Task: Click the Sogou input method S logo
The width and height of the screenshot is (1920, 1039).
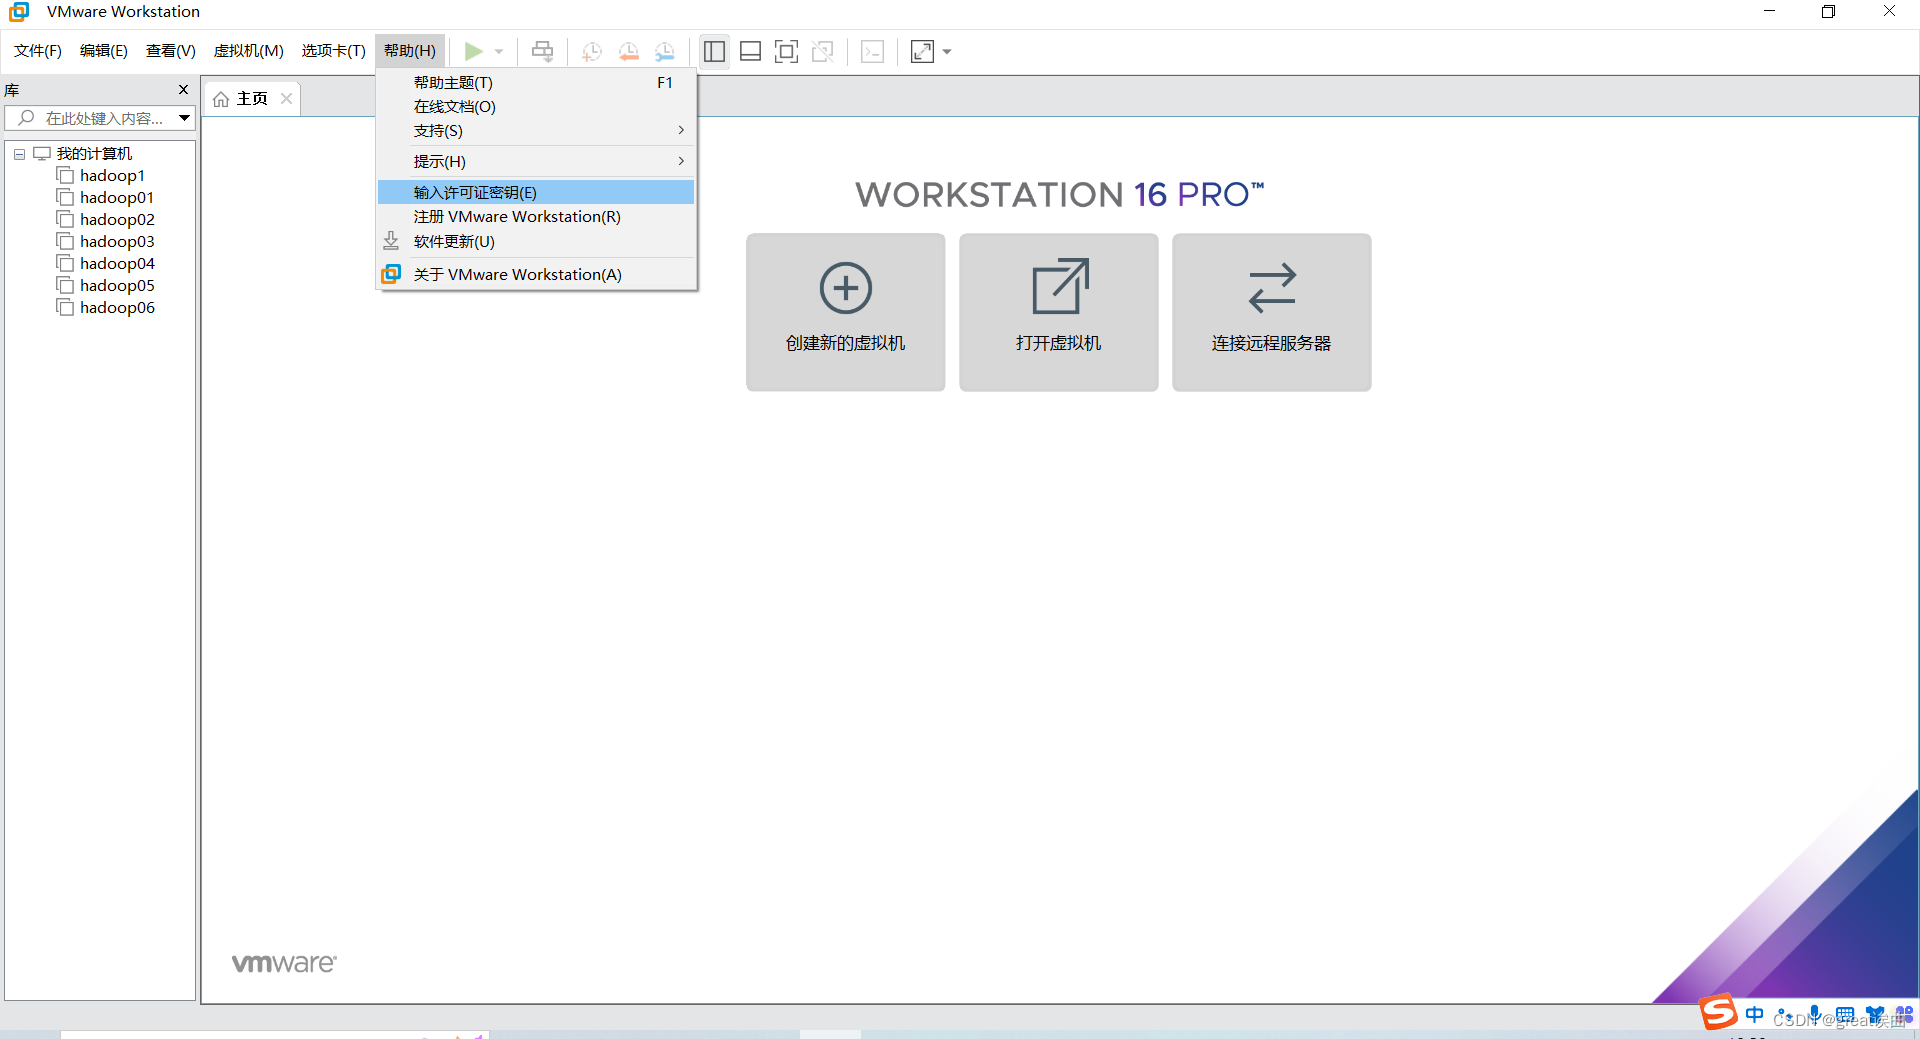Action: (x=1718, y=1013)
